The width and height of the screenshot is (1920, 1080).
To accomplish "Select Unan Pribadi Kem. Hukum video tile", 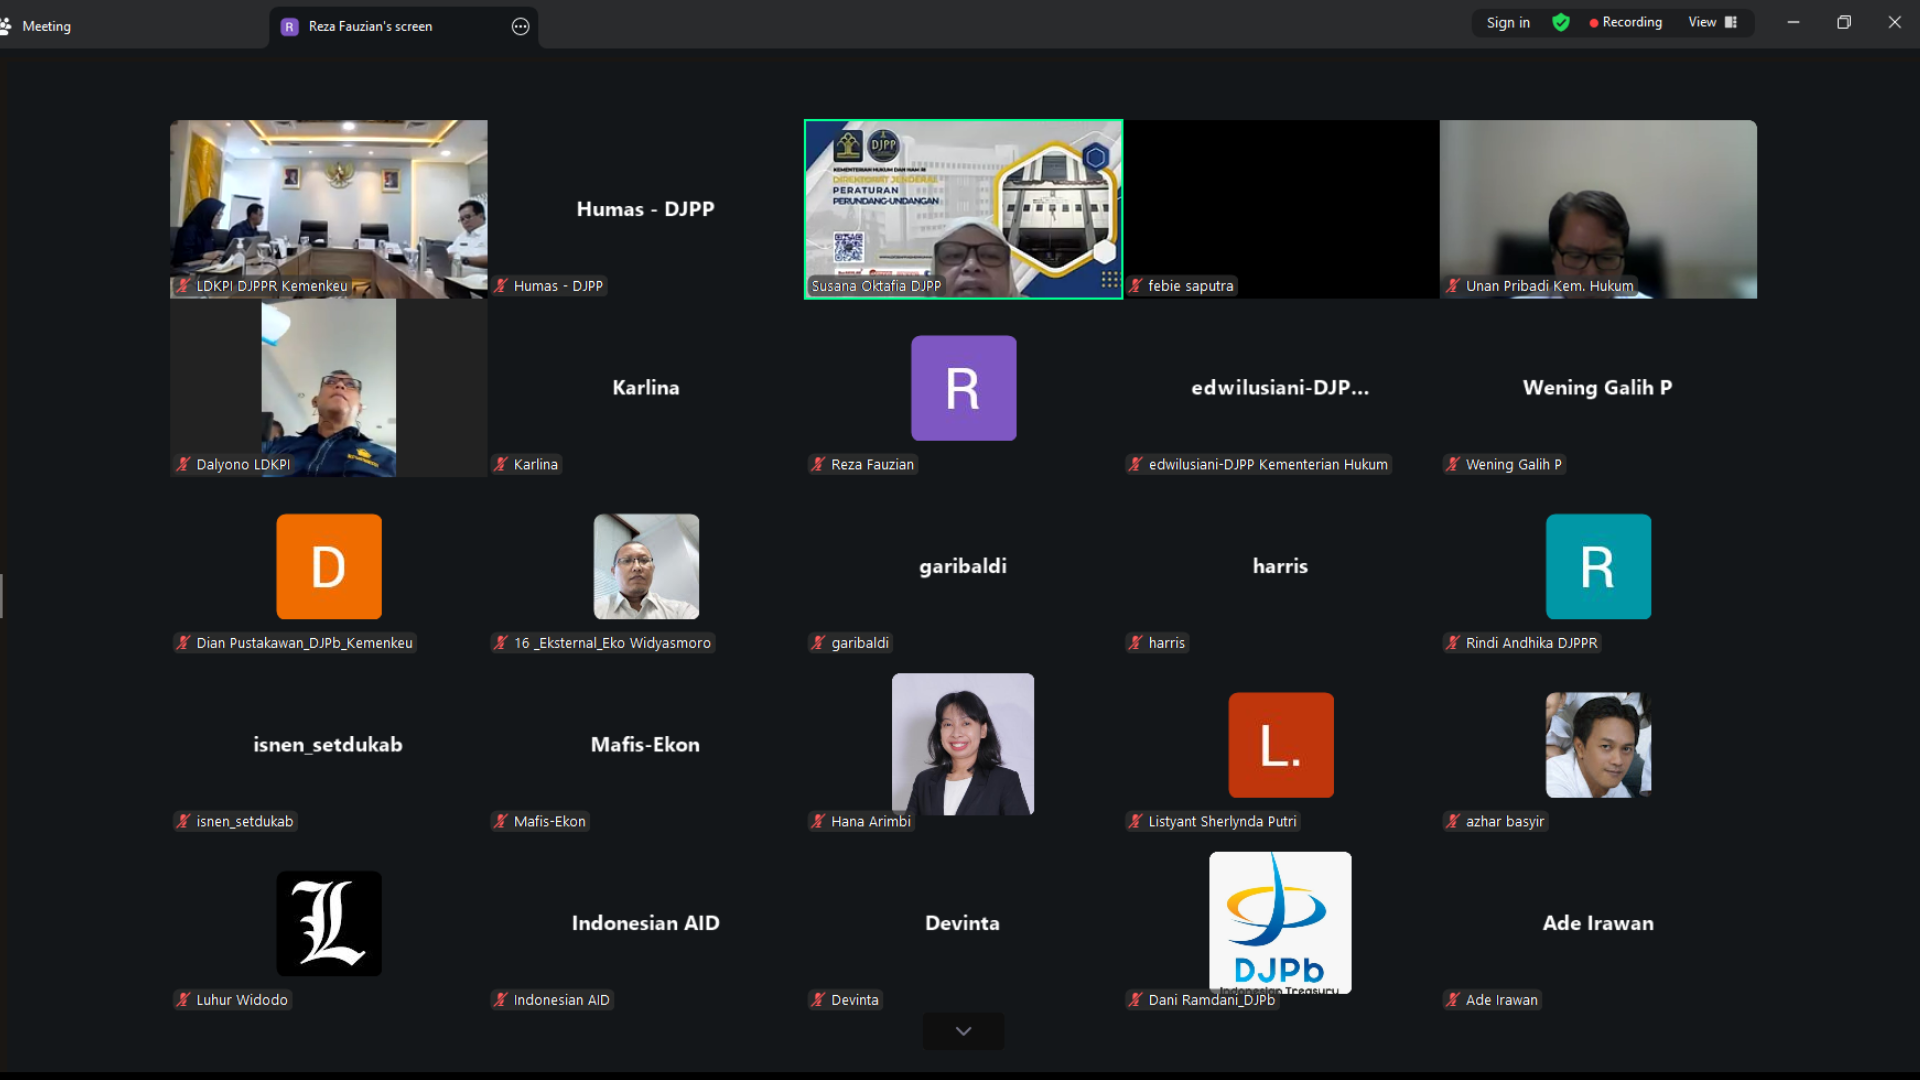I will 1597,208.
